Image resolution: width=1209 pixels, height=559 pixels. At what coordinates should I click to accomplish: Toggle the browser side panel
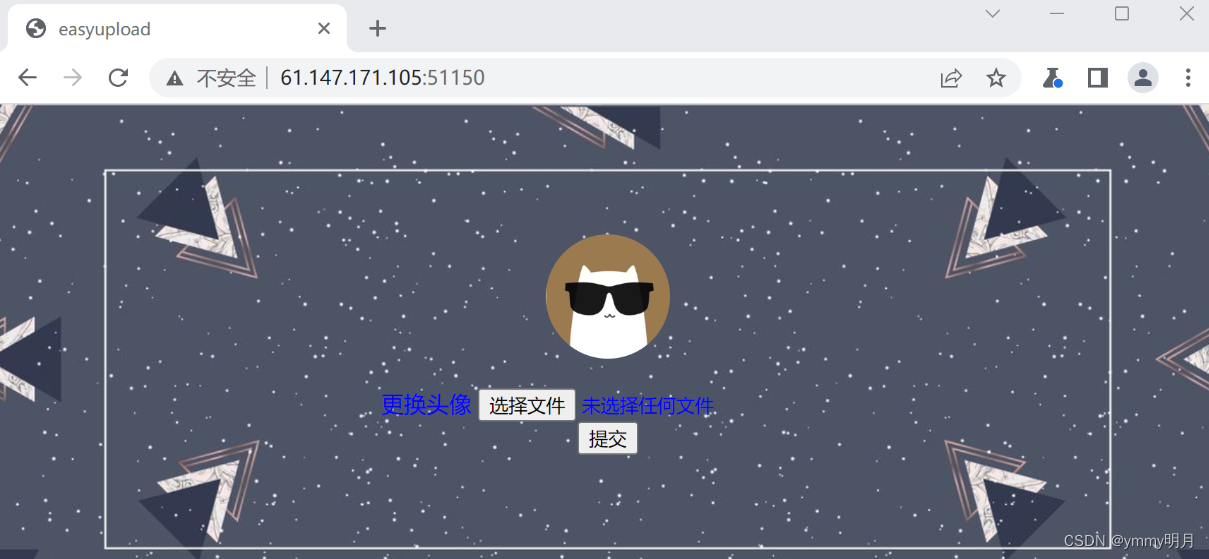click(x=1097, y=78)
